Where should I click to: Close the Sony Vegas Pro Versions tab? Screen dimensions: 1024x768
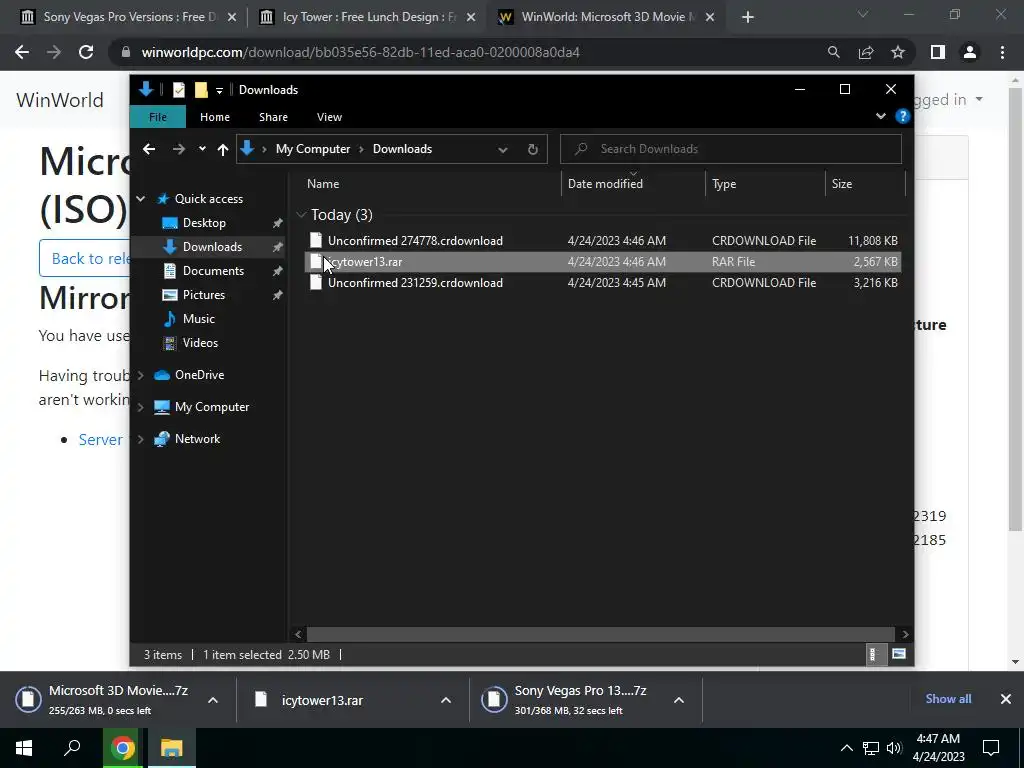click(x=232, y=17)
